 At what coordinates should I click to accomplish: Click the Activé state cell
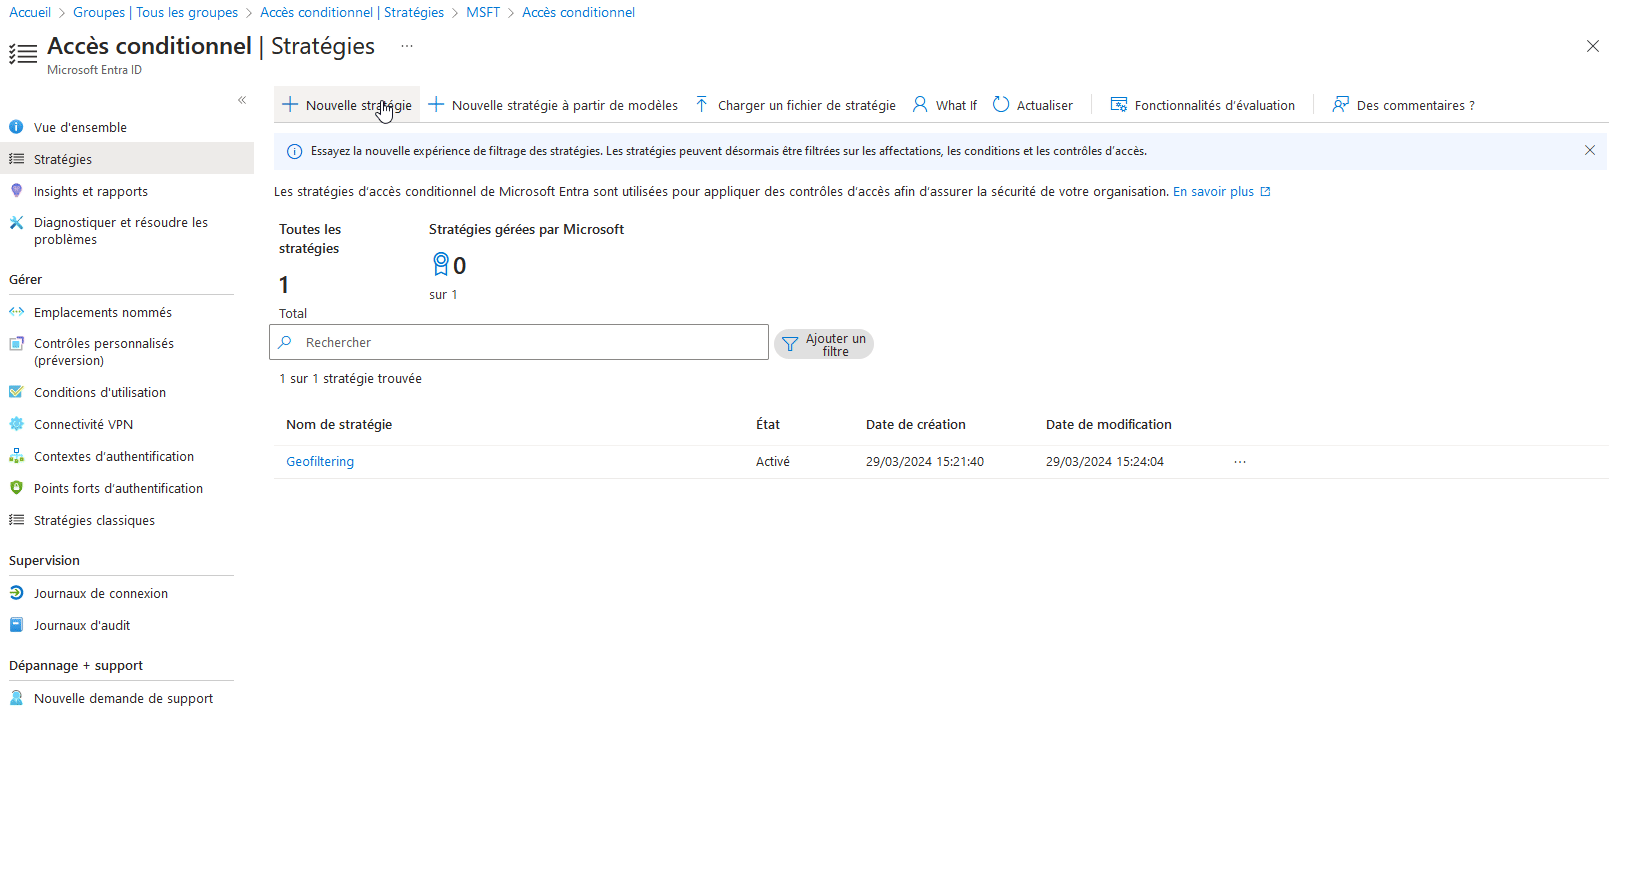[x=773, y=462]
